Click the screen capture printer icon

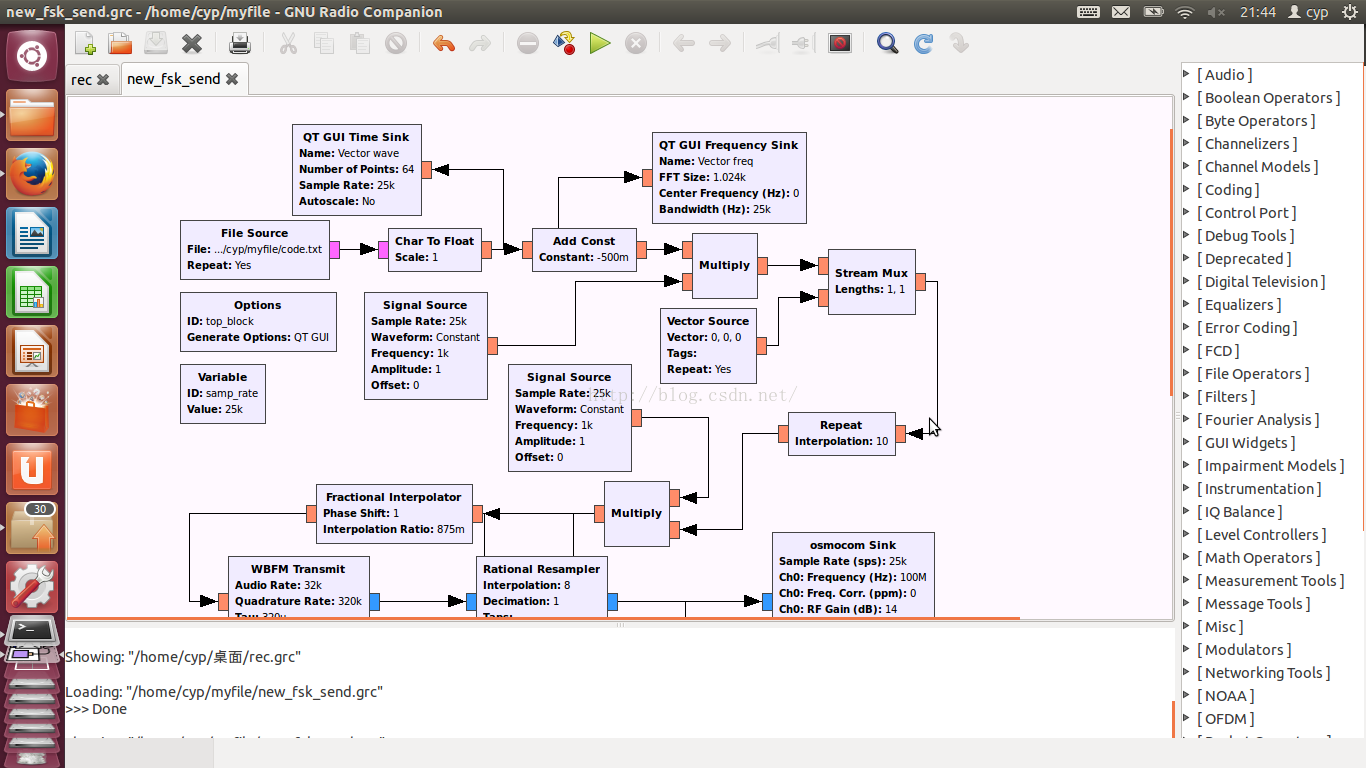[x=240, y=43]
